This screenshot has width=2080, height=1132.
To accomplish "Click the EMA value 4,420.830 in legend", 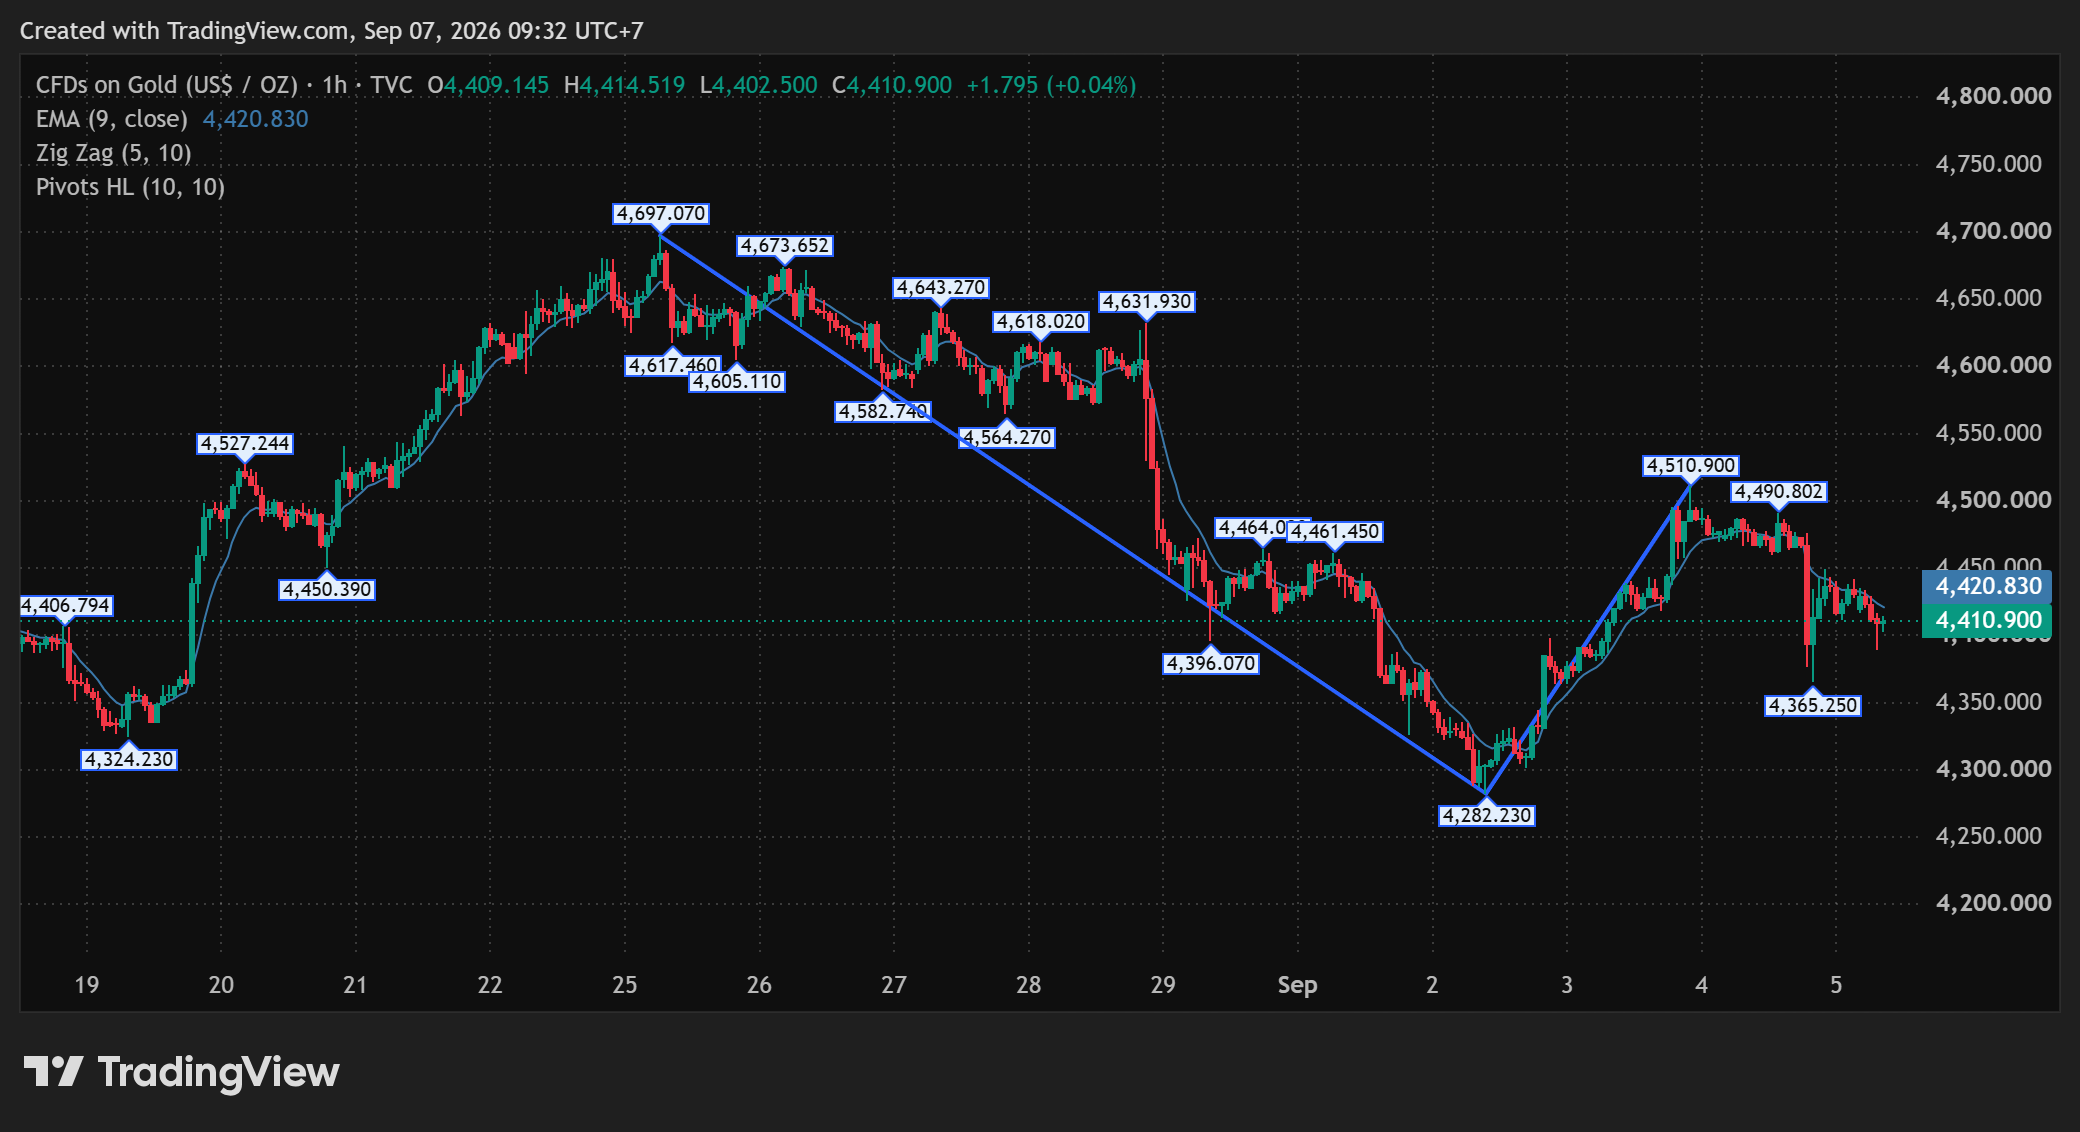I will (x=256, y=119).
